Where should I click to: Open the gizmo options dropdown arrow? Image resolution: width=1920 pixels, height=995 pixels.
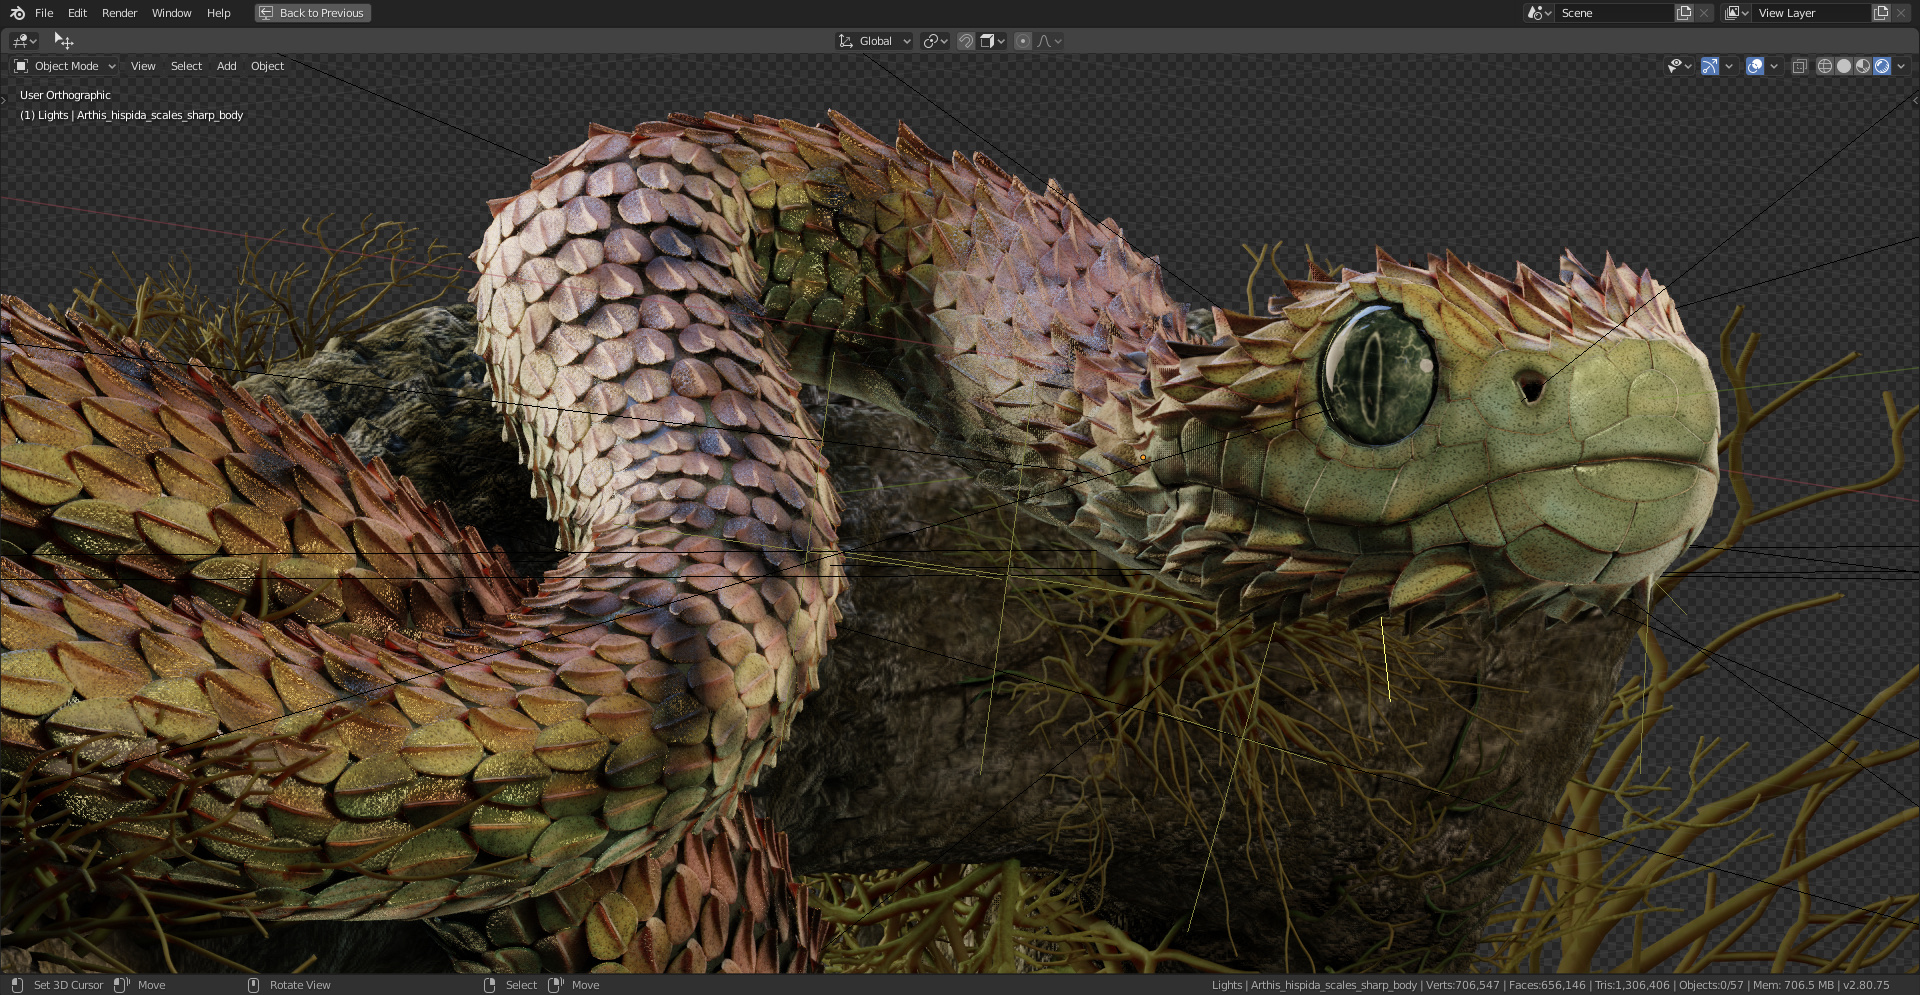[x=1729, y=66]
